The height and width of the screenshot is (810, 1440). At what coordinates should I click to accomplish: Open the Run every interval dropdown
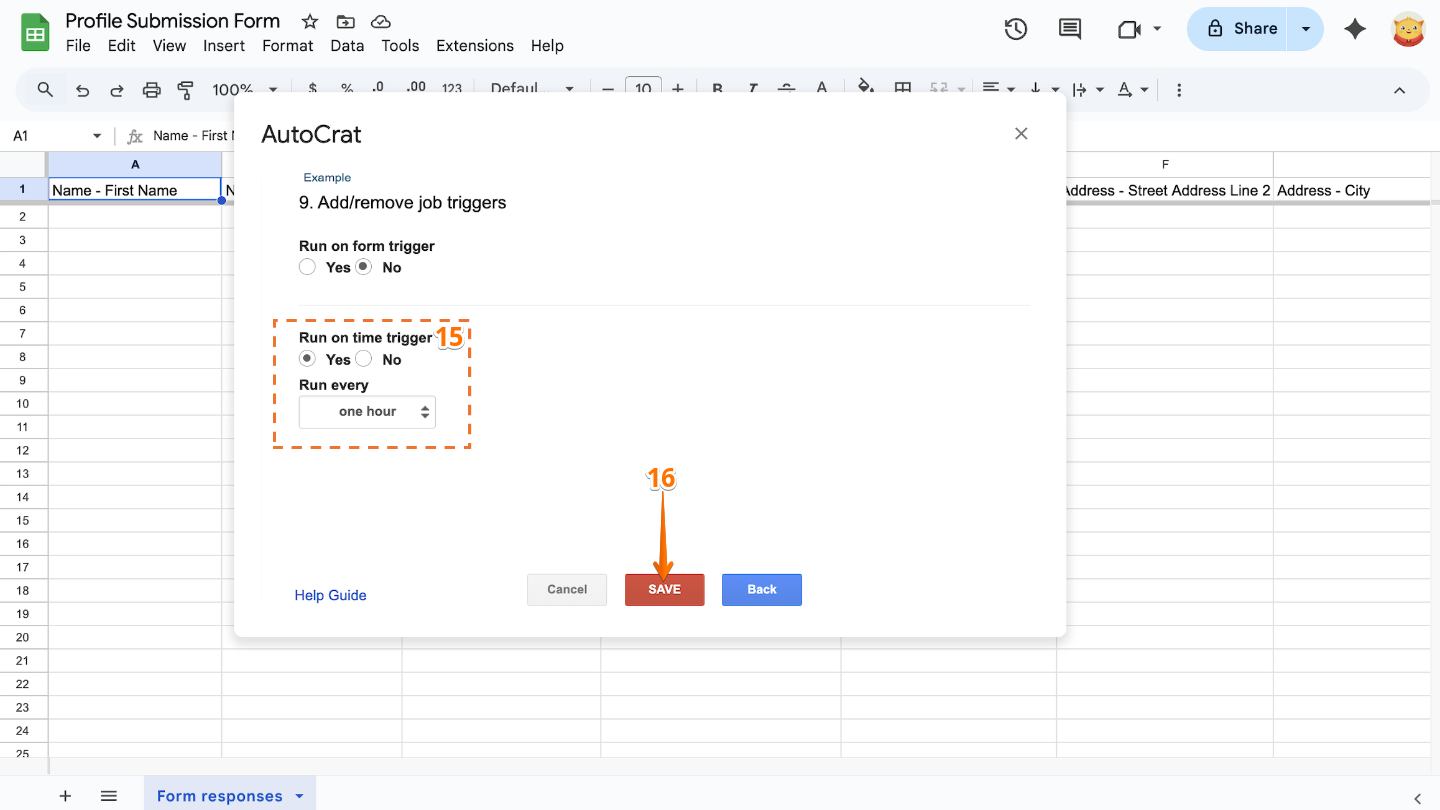367,412
